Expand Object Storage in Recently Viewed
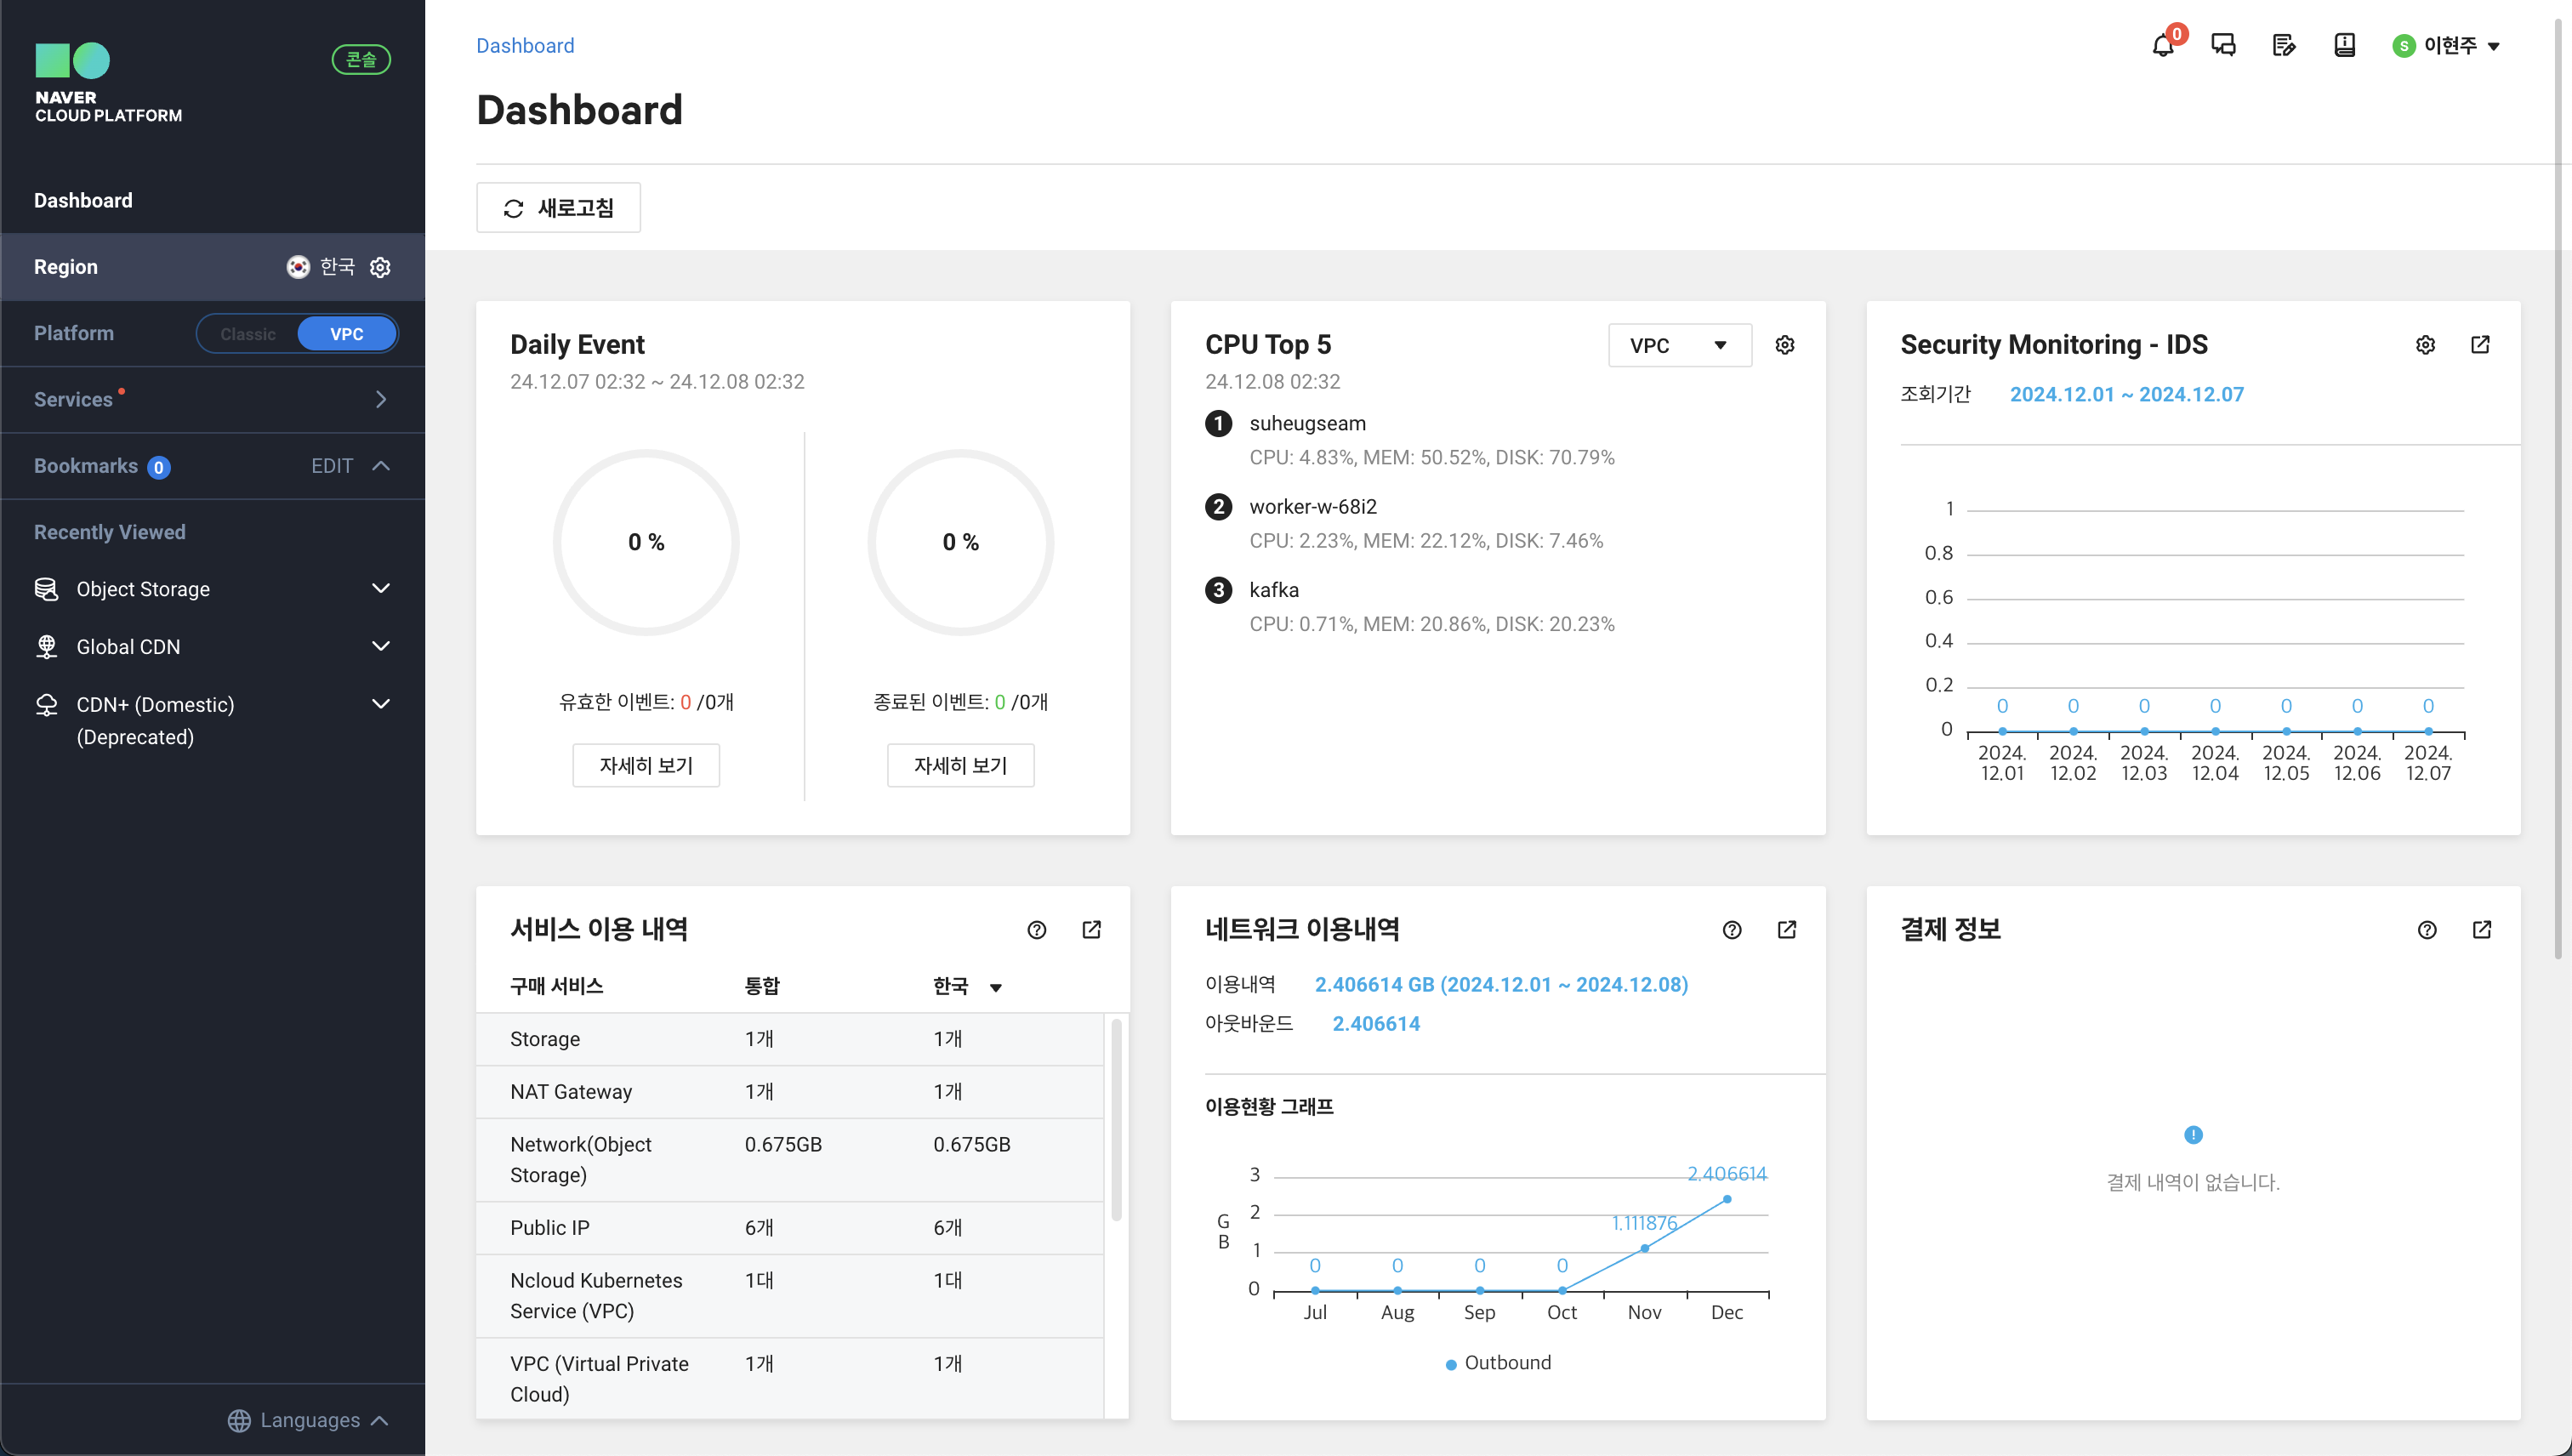 coord(381,589)
